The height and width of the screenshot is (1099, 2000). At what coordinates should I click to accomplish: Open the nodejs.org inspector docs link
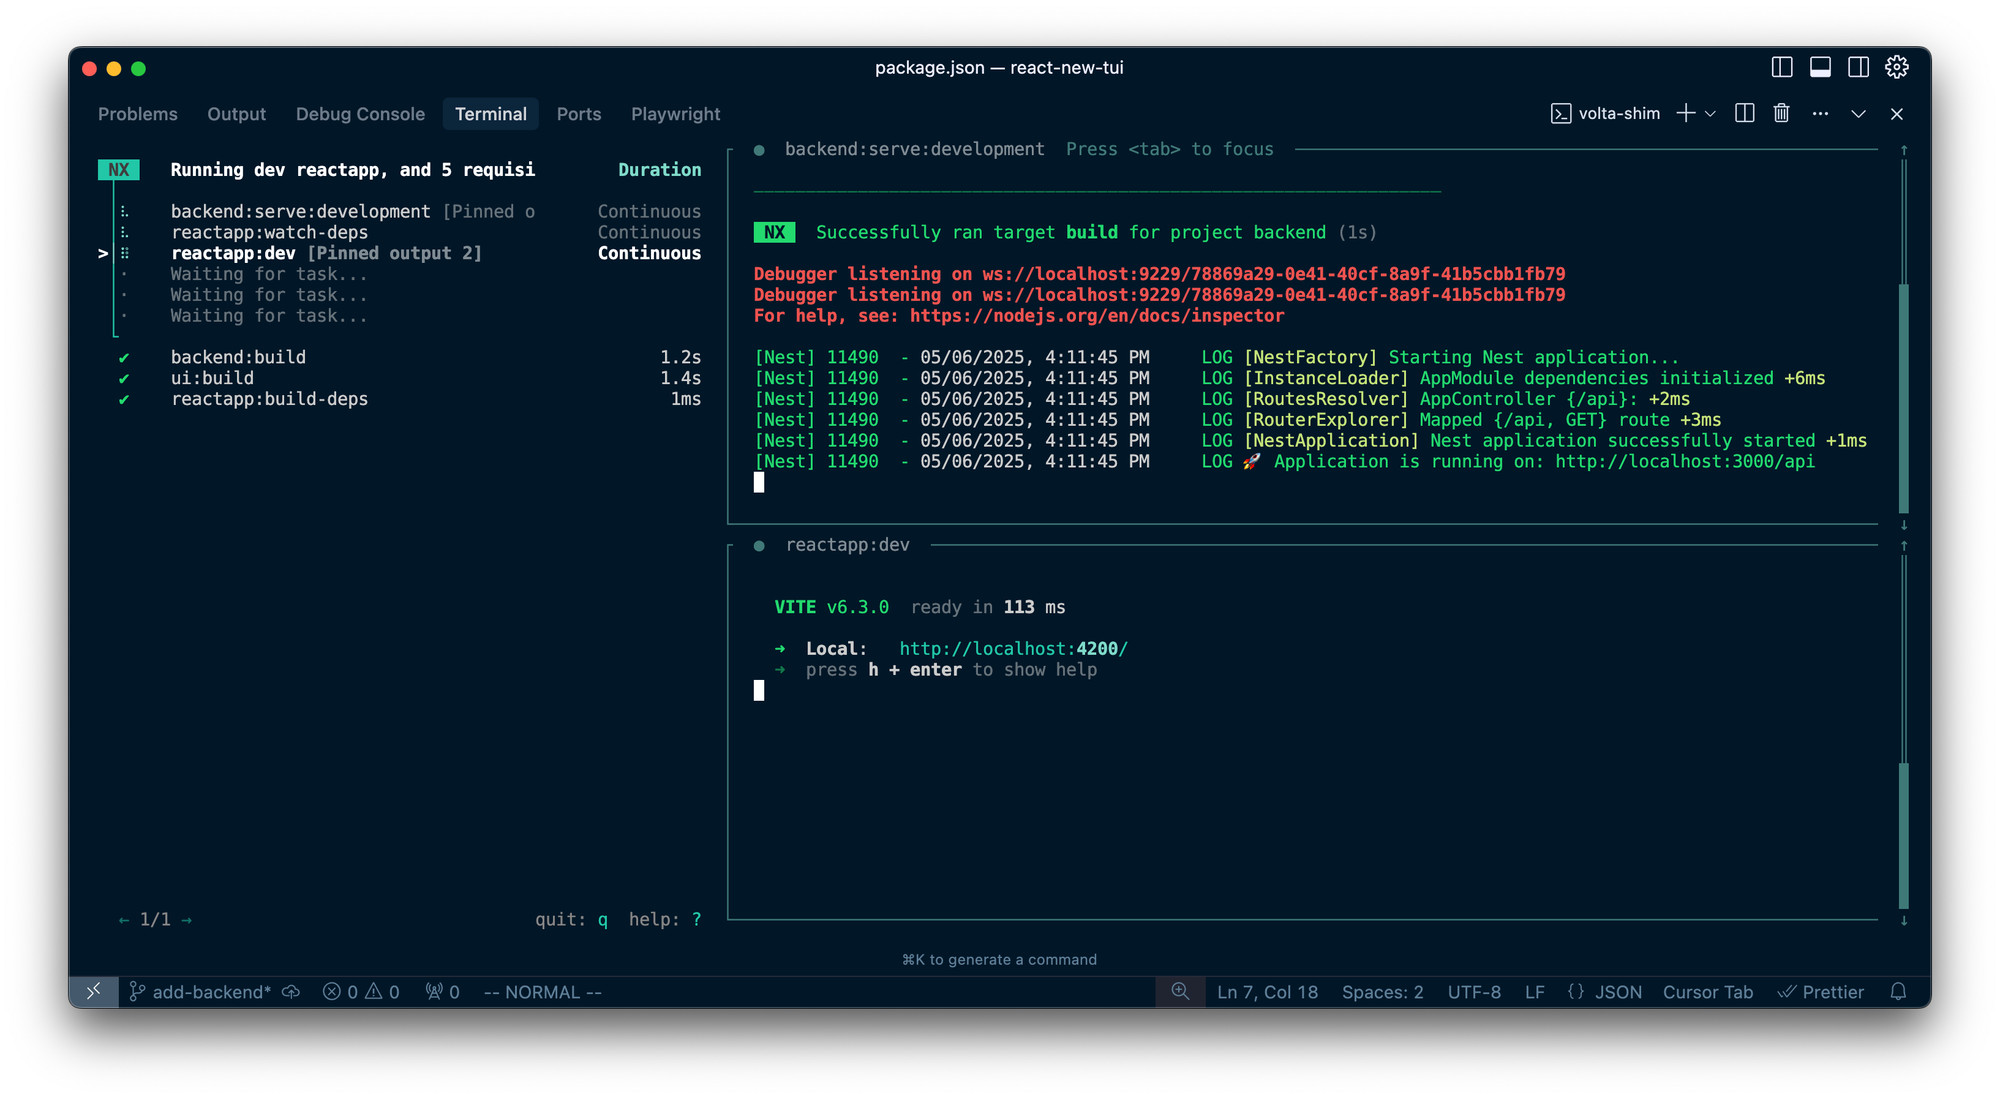(1097, 316)
